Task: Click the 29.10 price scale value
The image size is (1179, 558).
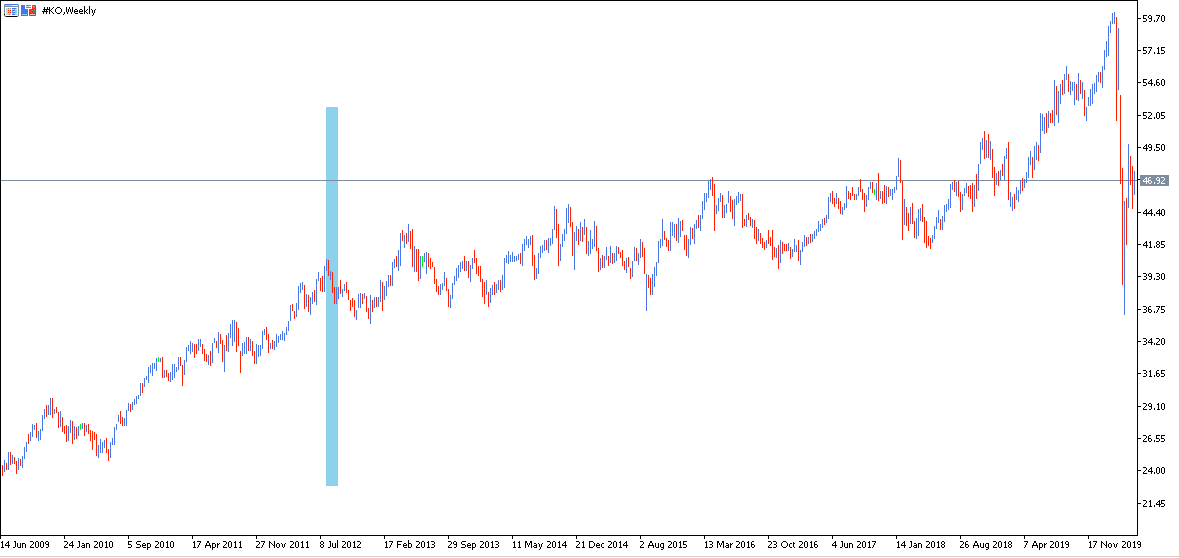Action: coord(1153,406)
